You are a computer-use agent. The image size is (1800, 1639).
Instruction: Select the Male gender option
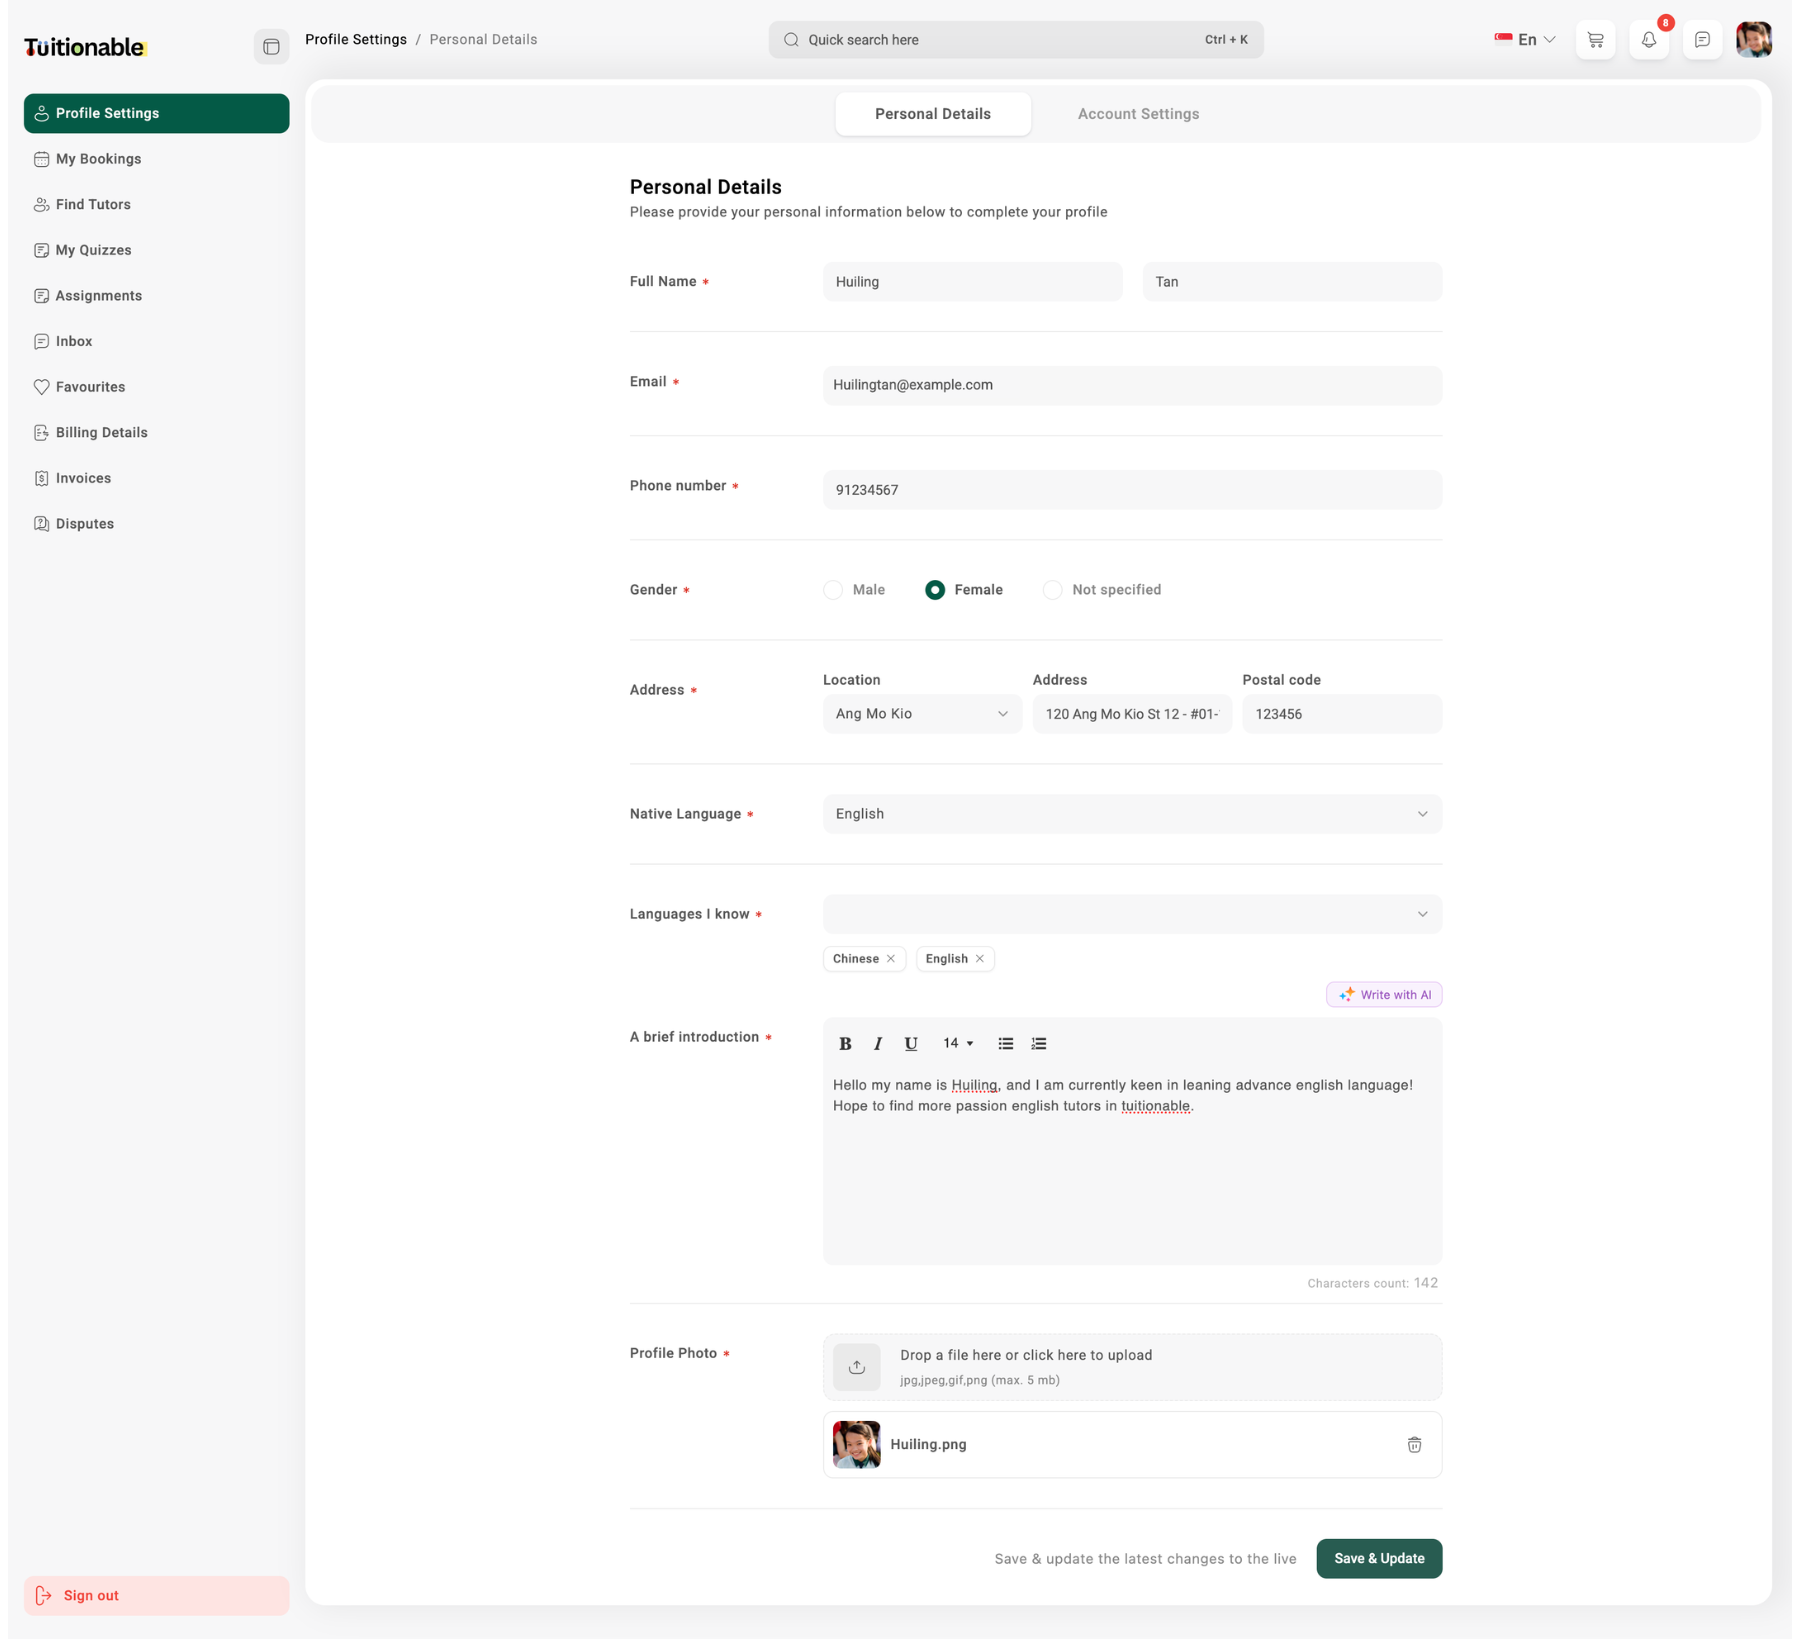tap(833, 590)
